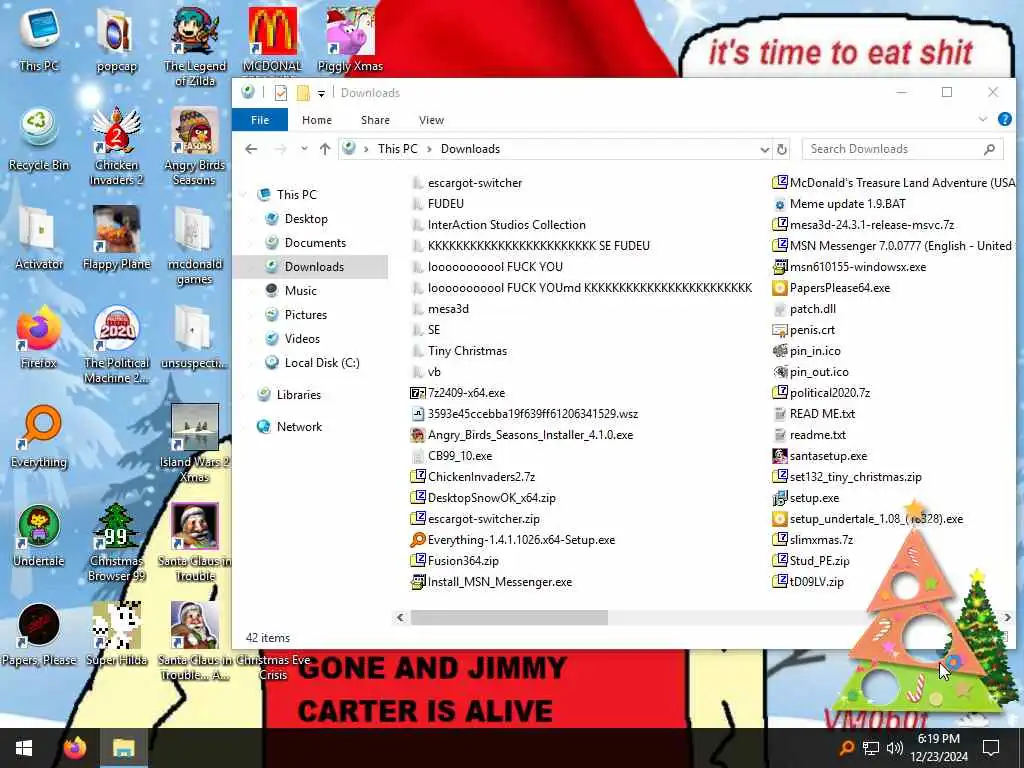The image size is (1024, 768).
Task: Launch Firefox from the desktop
Action: coord(39,337)
